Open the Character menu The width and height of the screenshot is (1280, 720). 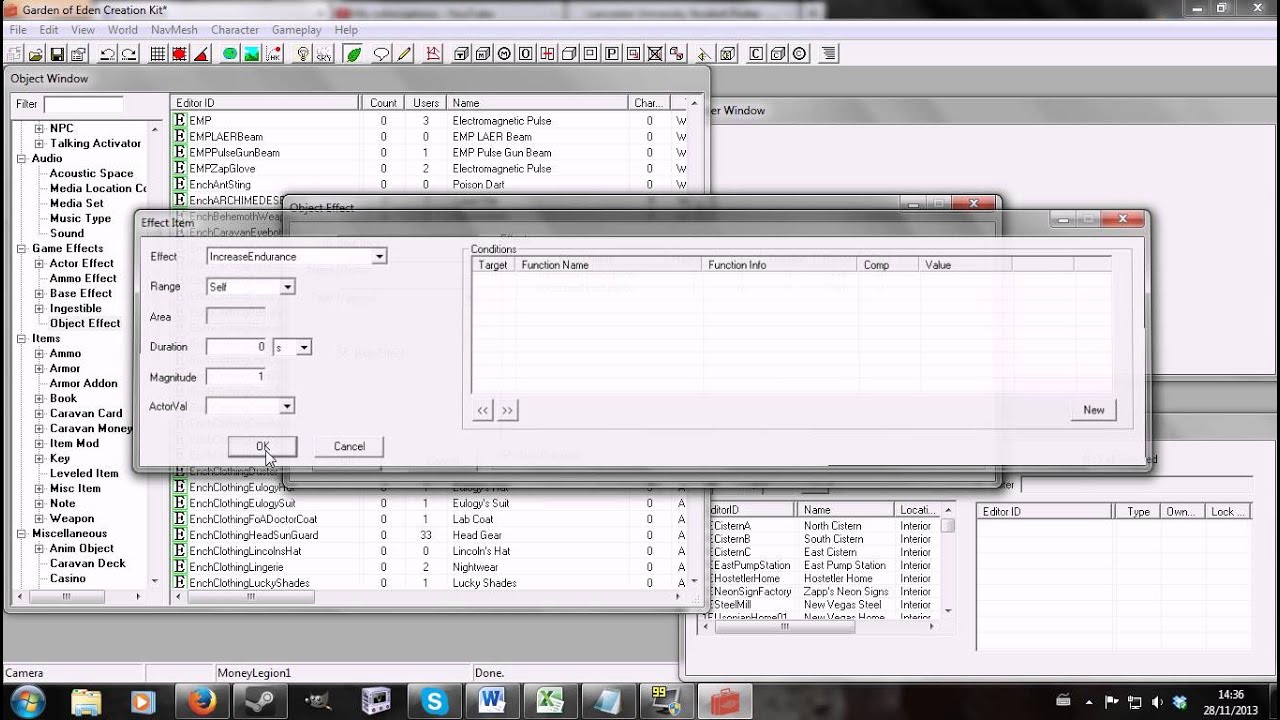tap(235, 30)
